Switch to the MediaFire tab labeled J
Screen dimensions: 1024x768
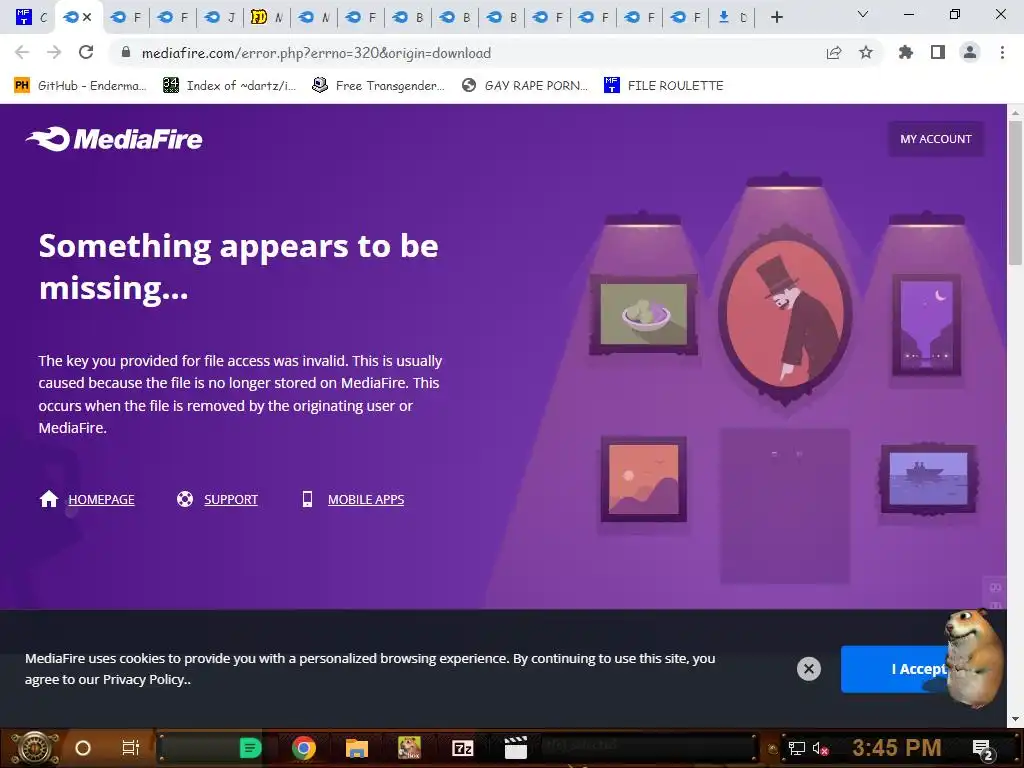click(219, 17)
